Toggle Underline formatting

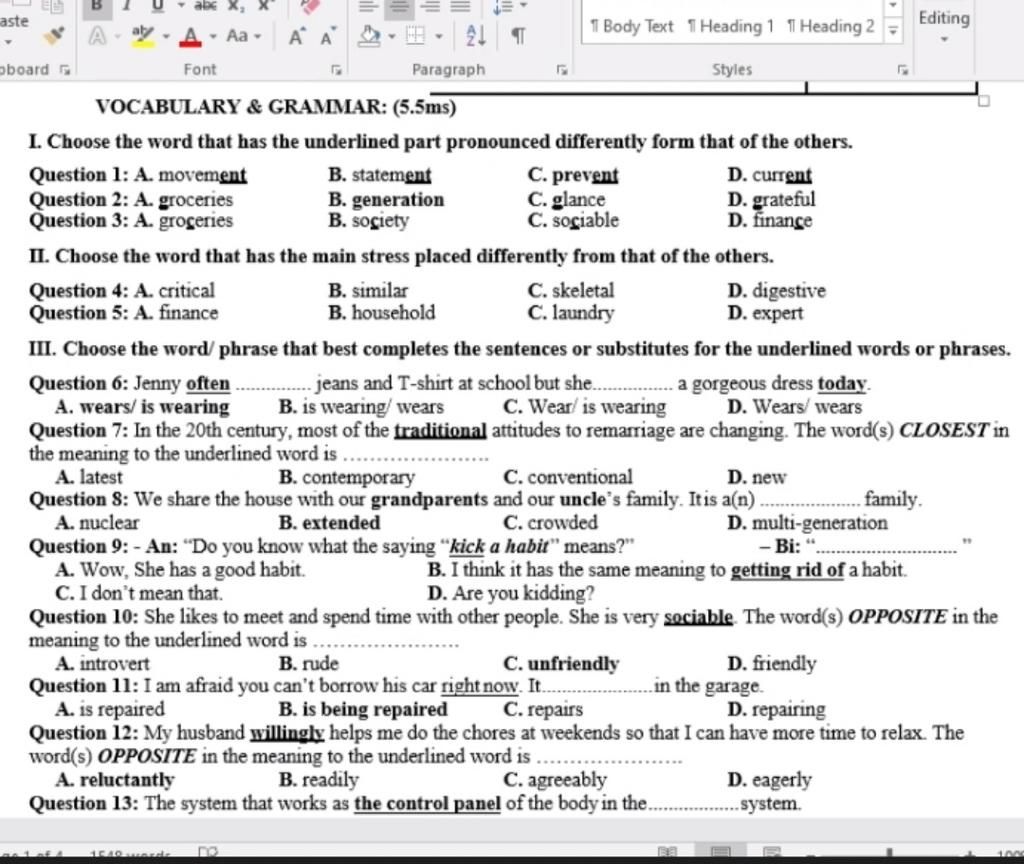[157, 5]
